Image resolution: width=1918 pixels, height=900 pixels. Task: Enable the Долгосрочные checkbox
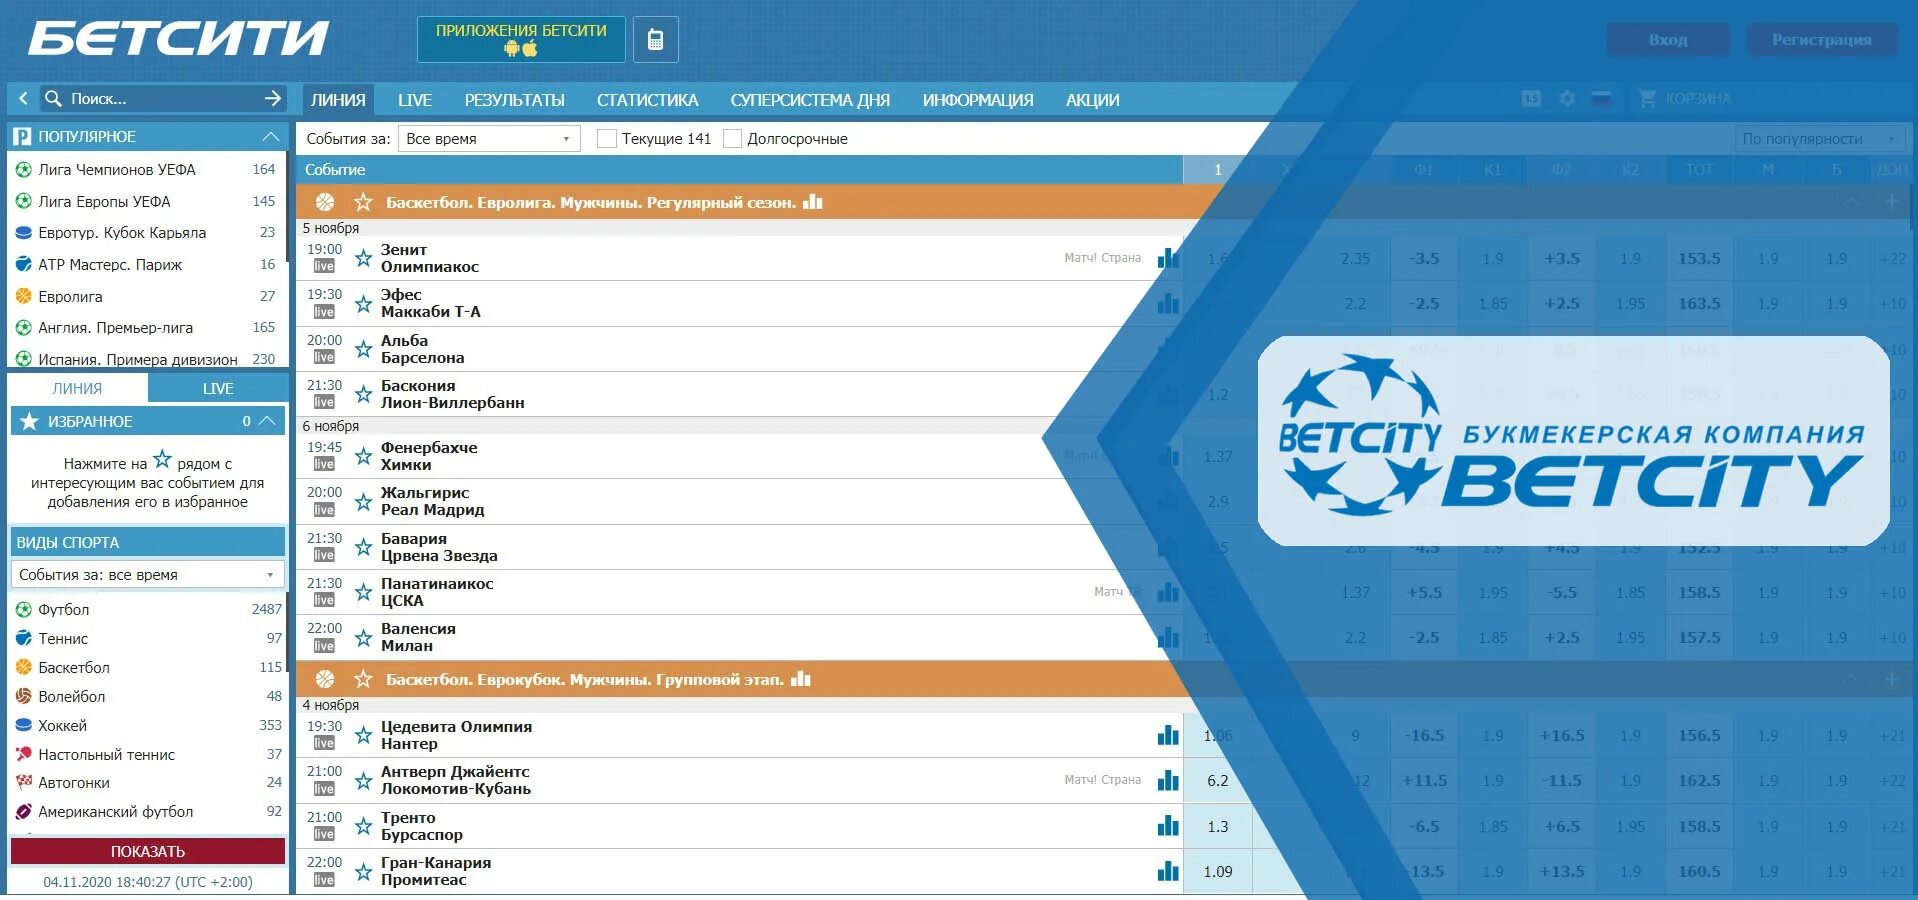(732, 138)
